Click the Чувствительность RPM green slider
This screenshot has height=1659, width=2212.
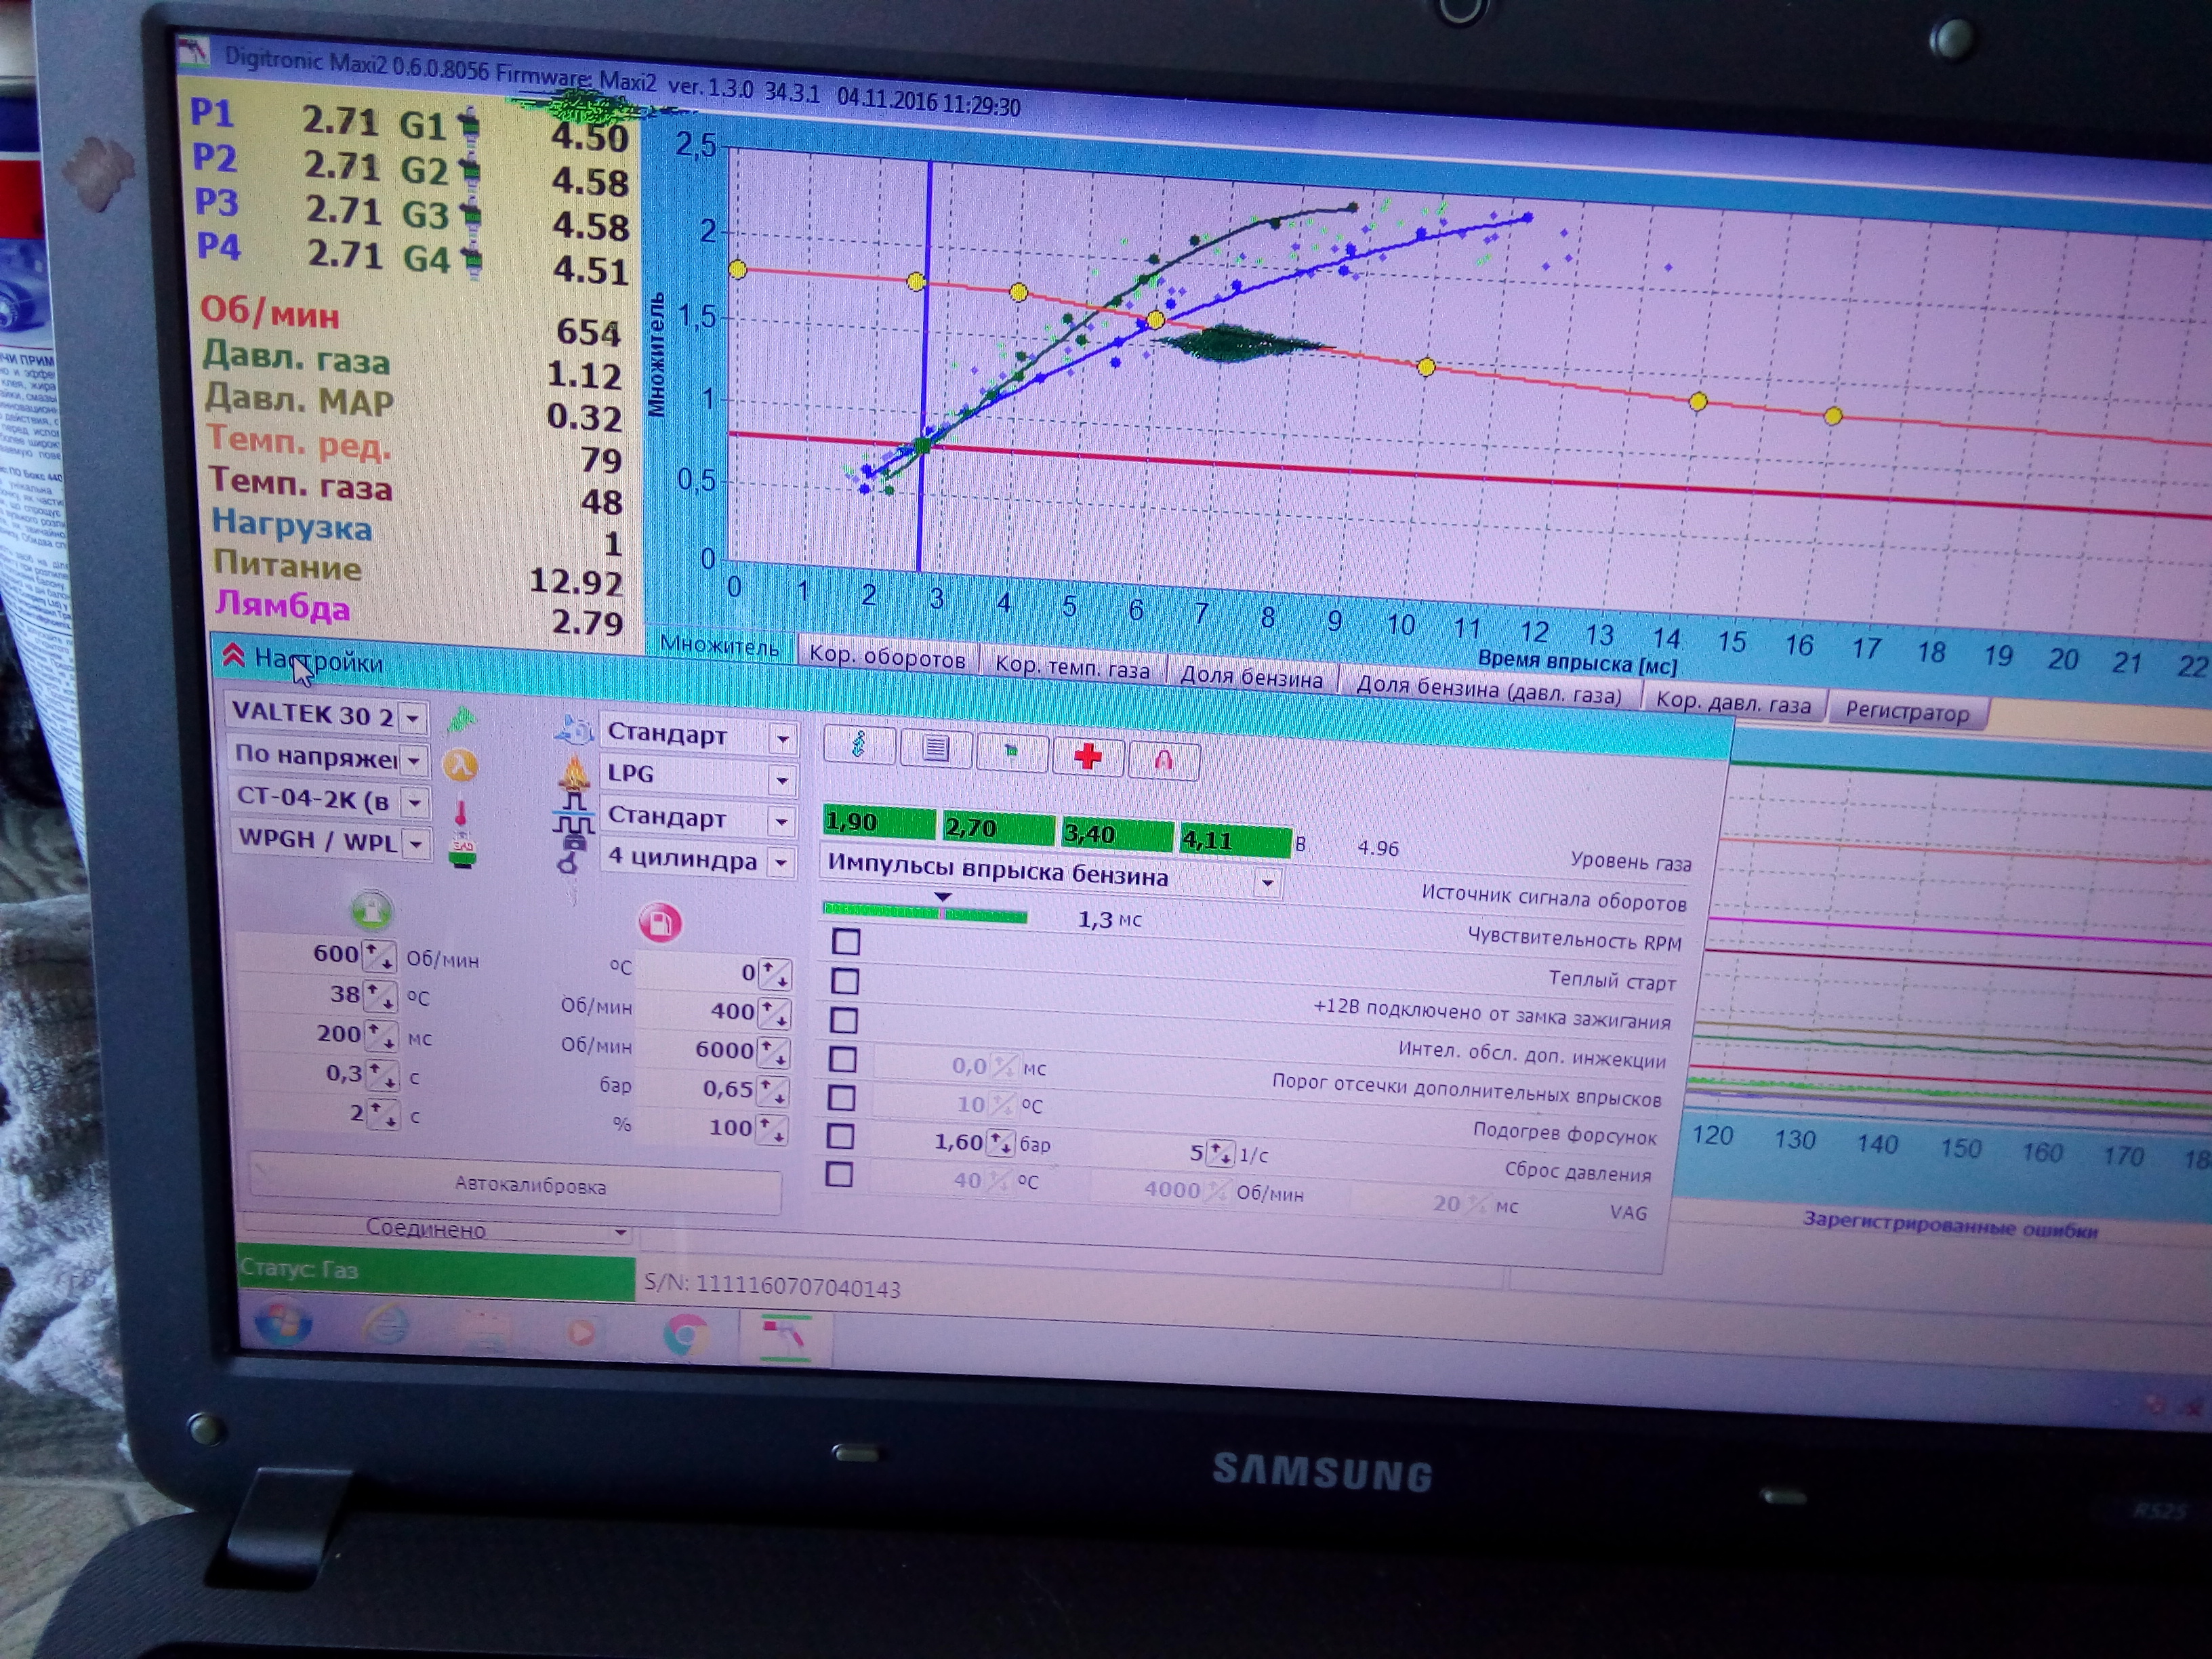(925, 912)
